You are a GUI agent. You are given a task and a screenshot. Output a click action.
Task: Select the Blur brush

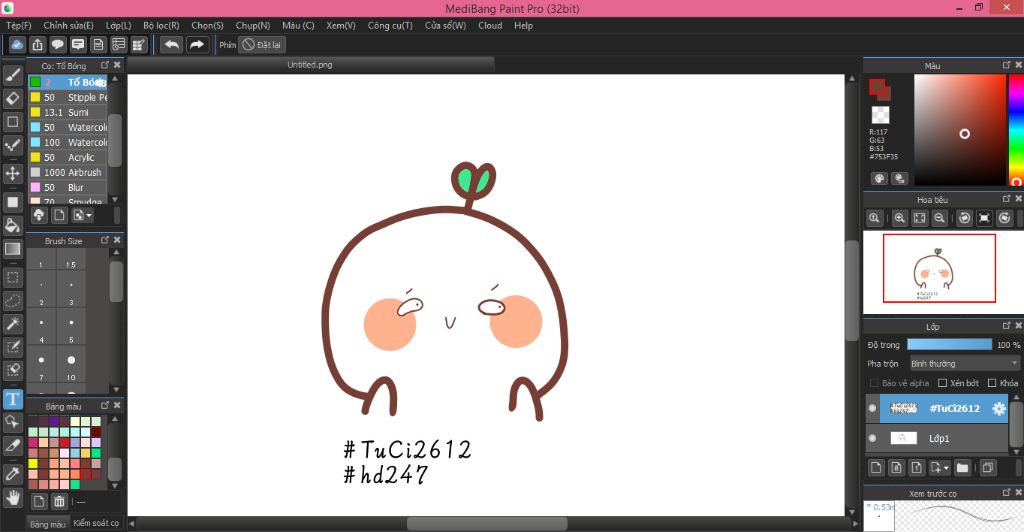[68, 187]
